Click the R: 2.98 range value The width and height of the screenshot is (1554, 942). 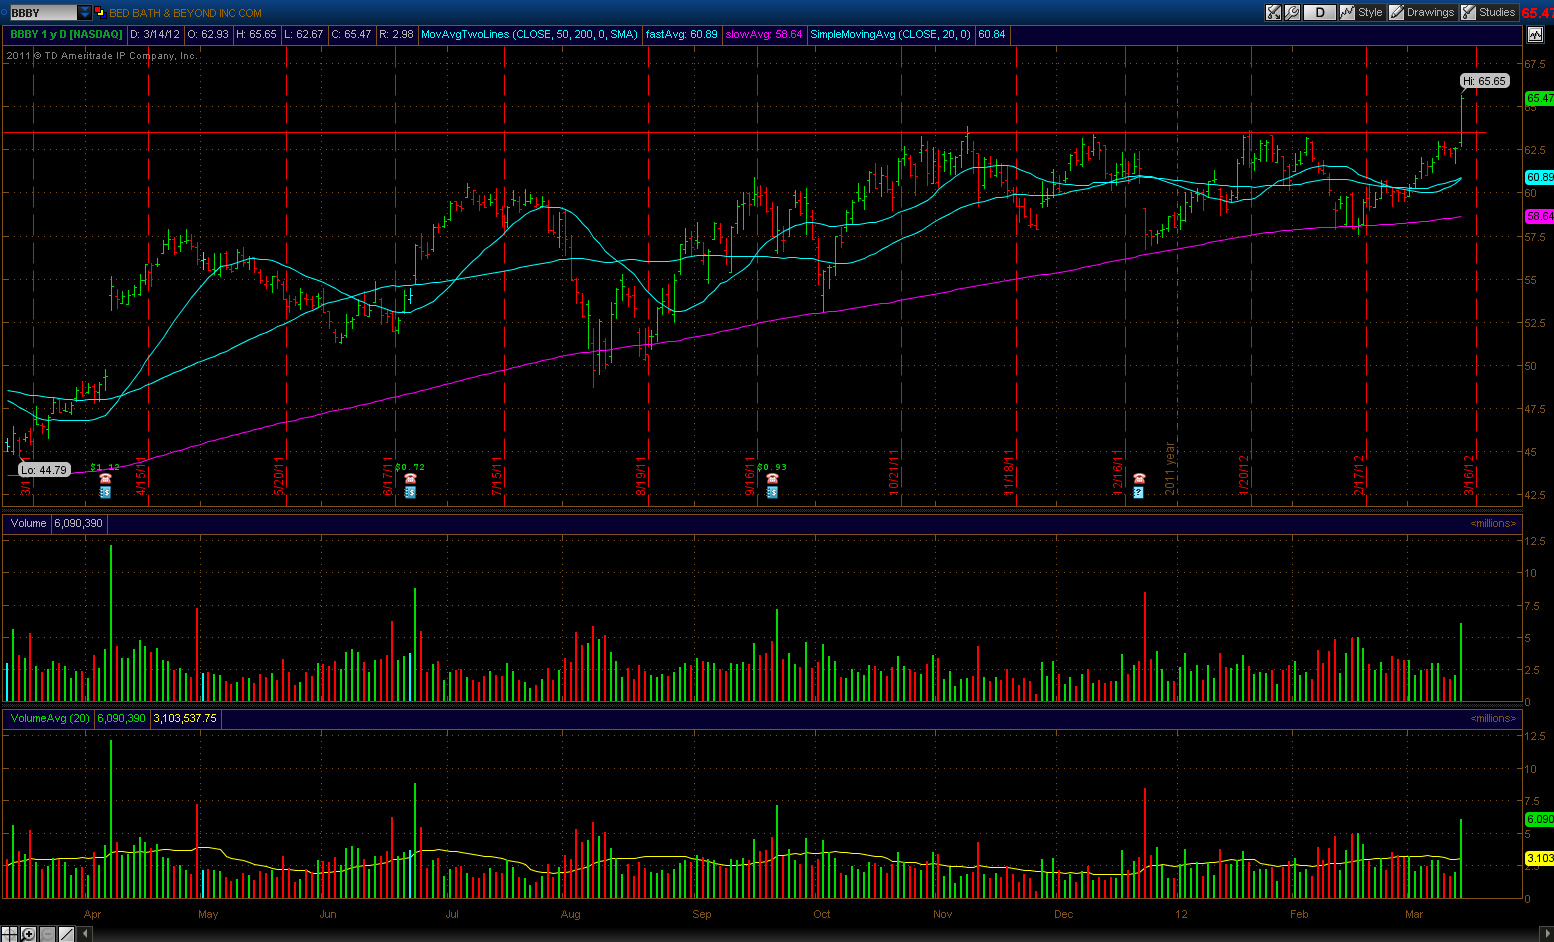coord(396,34)
